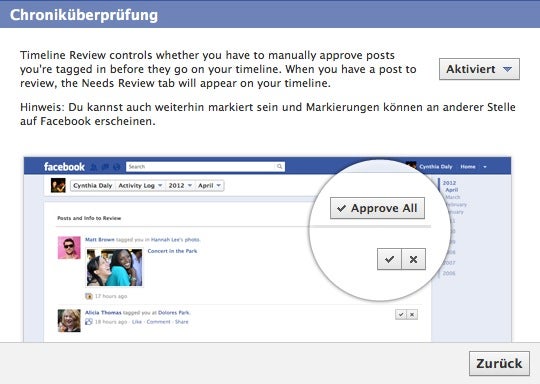Click the Approve All button
The image size is (540, 384).
(x=377, y=208)
